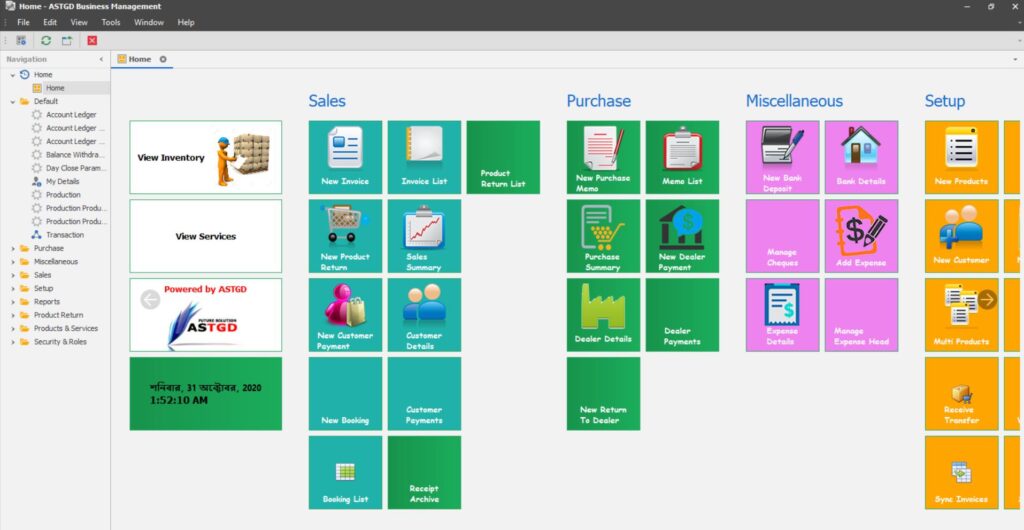Expand the Purchase folder in navigation
The width and height of the screenshot is (1024, 530).
pyautogui.click(x=12, y=248)
